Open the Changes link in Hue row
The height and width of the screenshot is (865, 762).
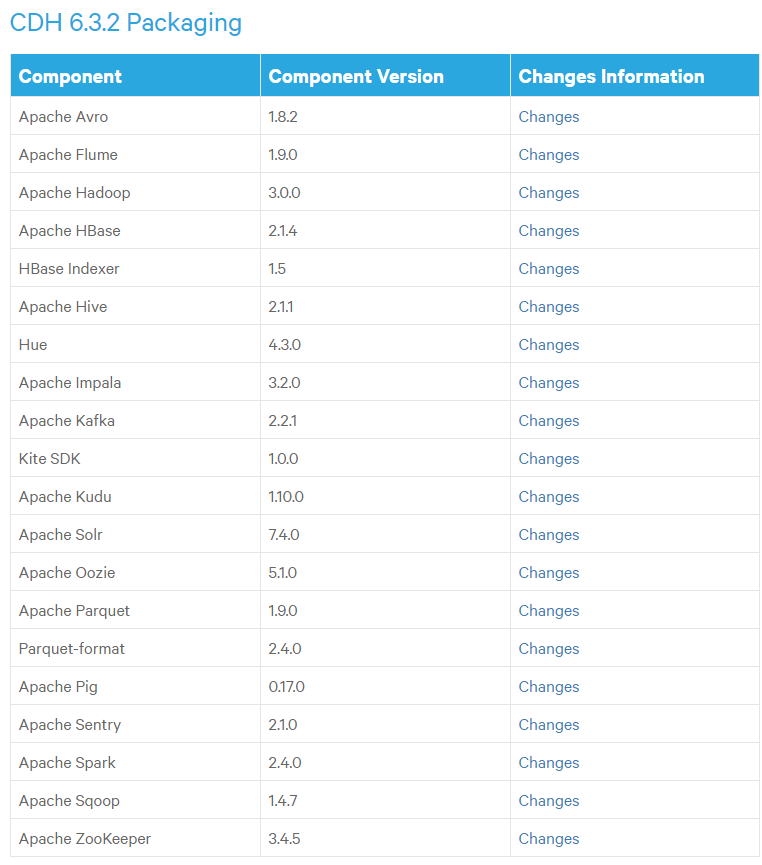(x=548, y=345)
